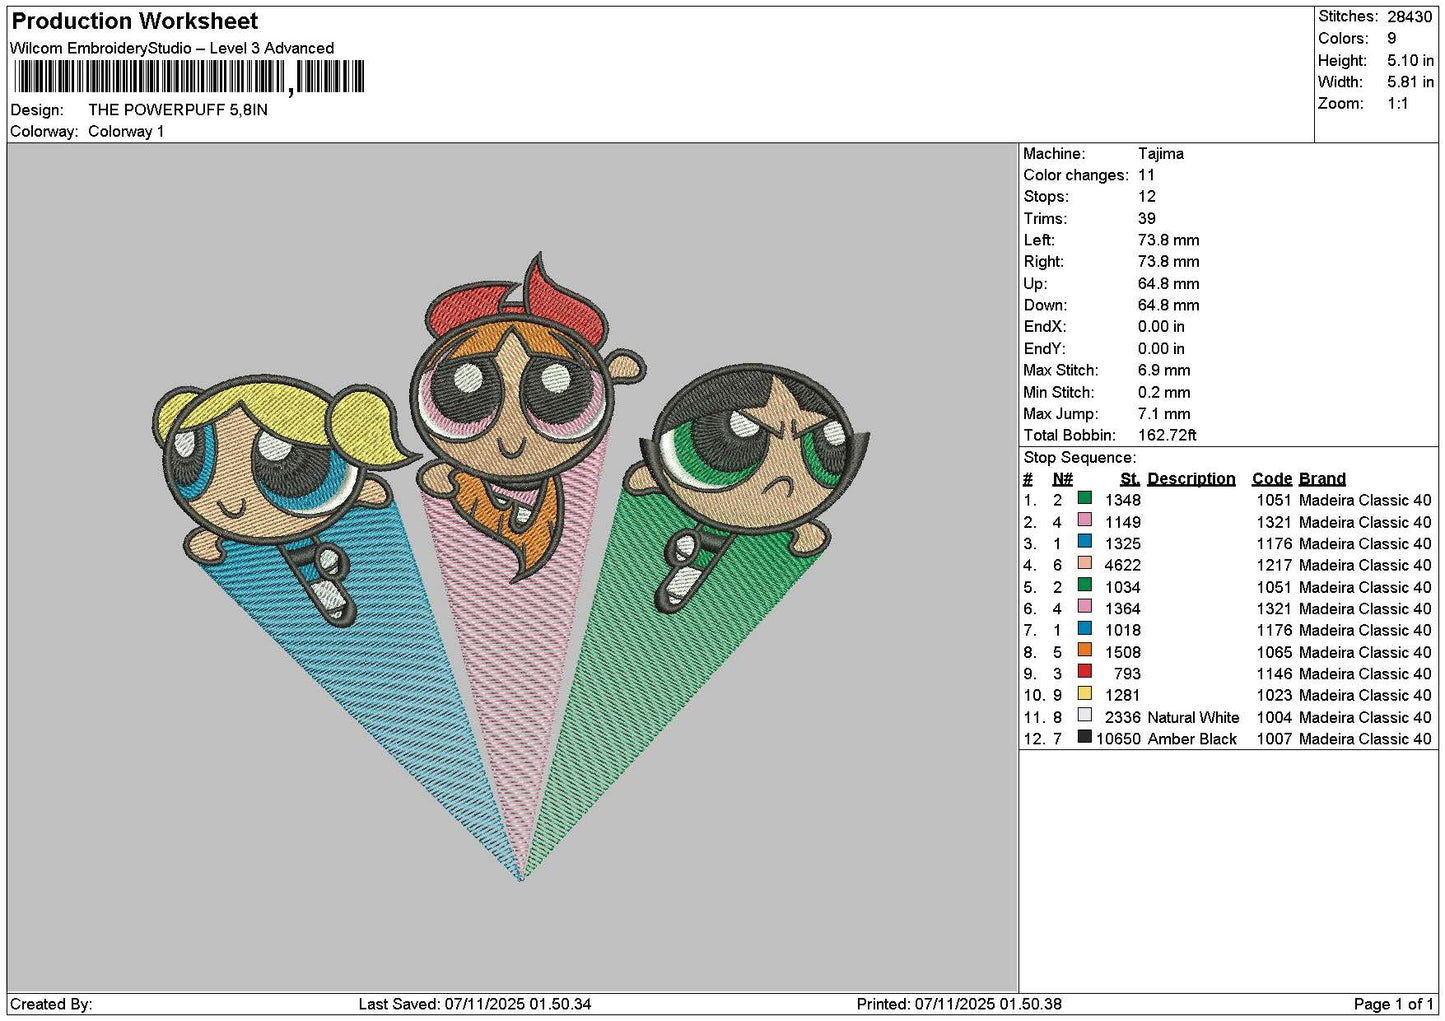Image resolution: width=1445 pixels, height=1021 pixels.
Task: Select stitch count 10650 in stop row 12
Action: [1118, 739]
